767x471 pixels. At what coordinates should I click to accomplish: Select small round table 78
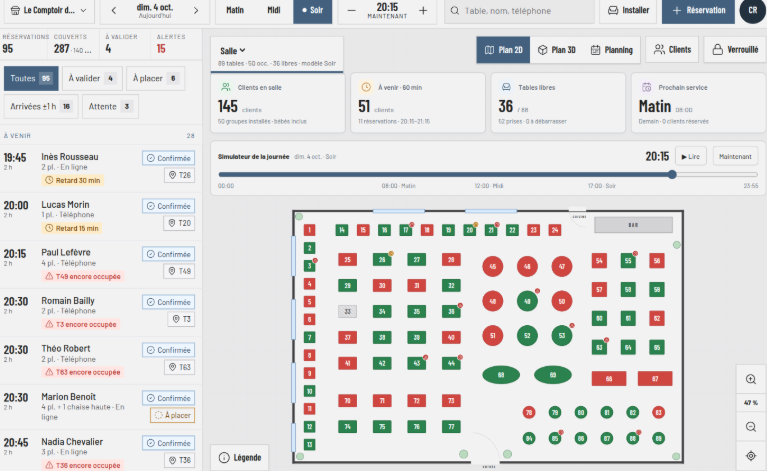tap(529, 413)
